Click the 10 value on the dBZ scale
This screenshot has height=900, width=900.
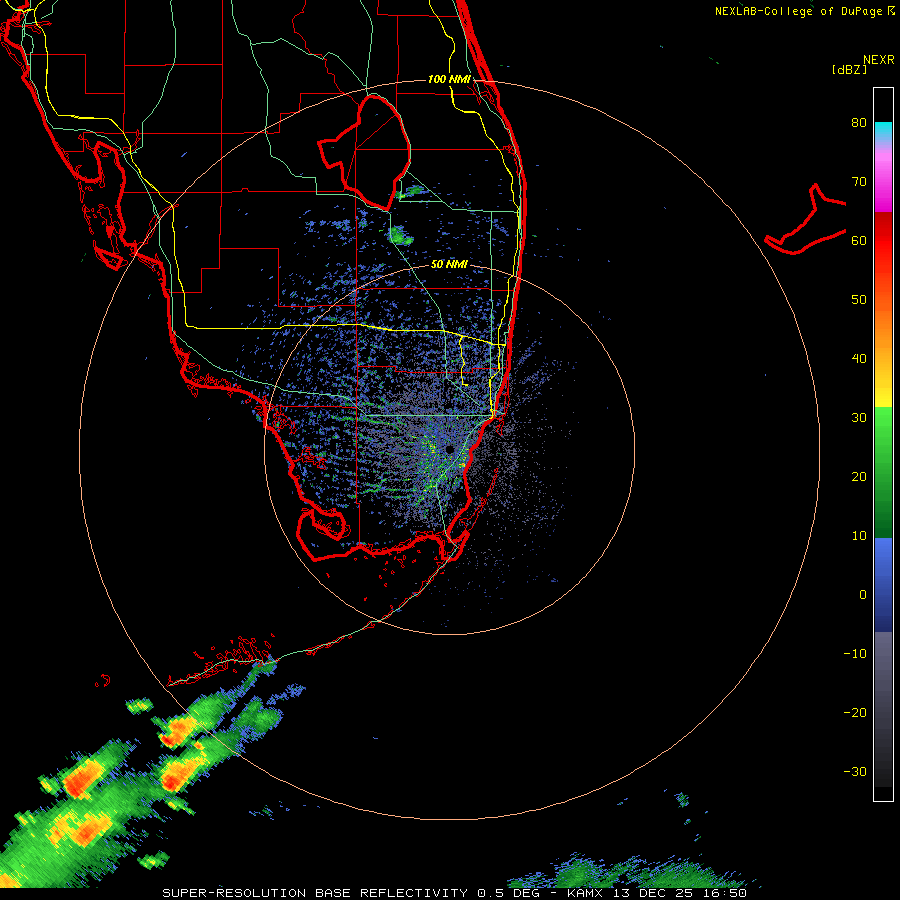pyautogui.click(x=859, y=536)
